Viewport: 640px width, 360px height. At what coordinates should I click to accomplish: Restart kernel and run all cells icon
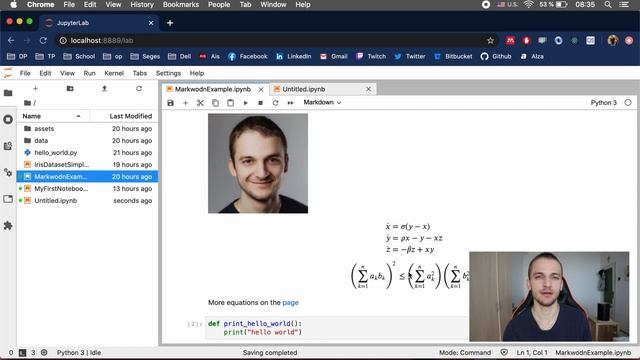point(290,103)
